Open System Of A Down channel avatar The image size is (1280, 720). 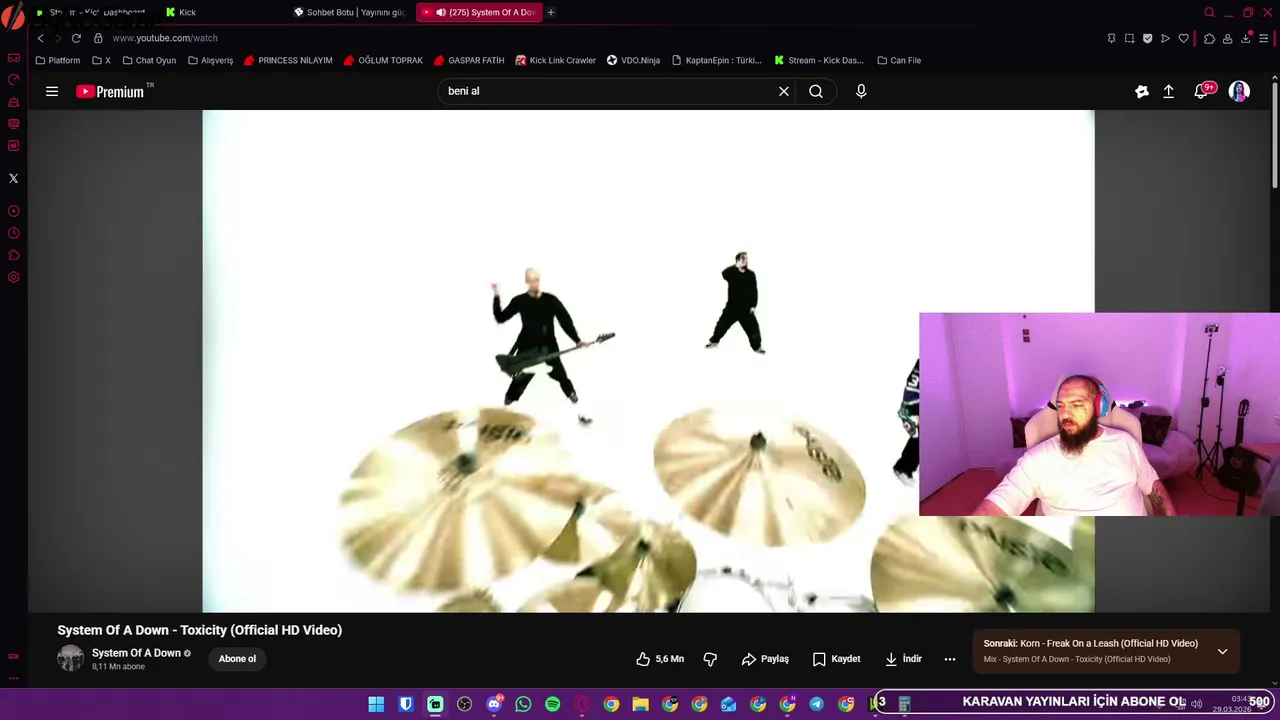pyautogui.click(x=70, y=658)
